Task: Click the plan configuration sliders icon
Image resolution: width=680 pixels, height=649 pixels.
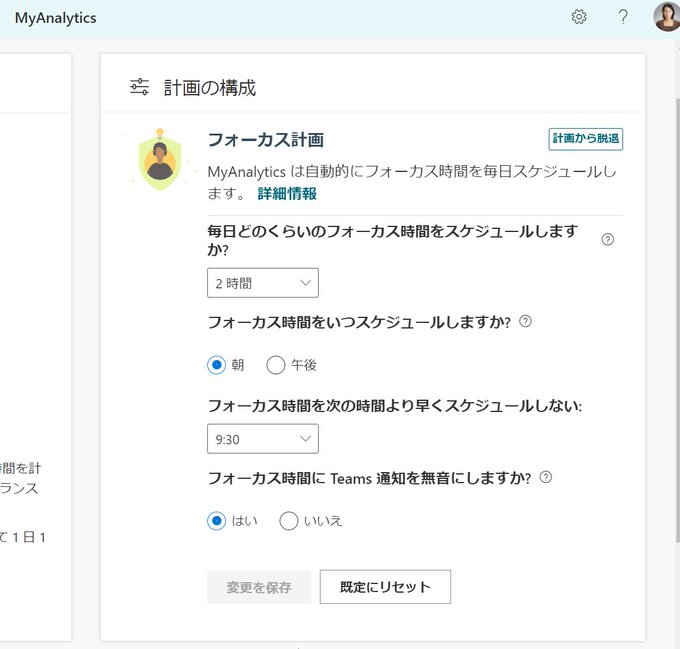Action: [139, 87]
